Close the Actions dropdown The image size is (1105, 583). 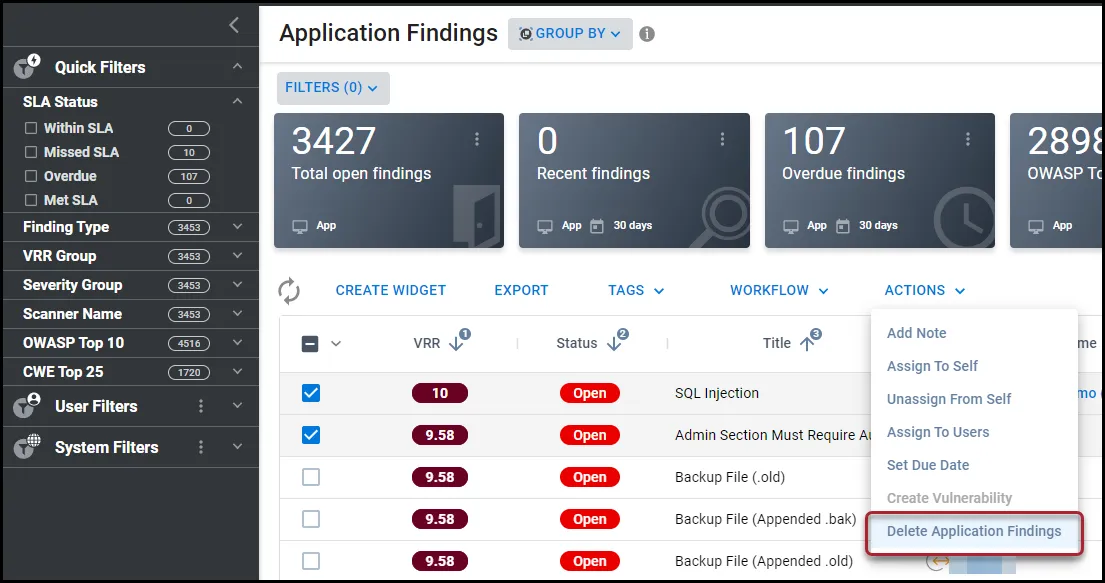[925, 290]
